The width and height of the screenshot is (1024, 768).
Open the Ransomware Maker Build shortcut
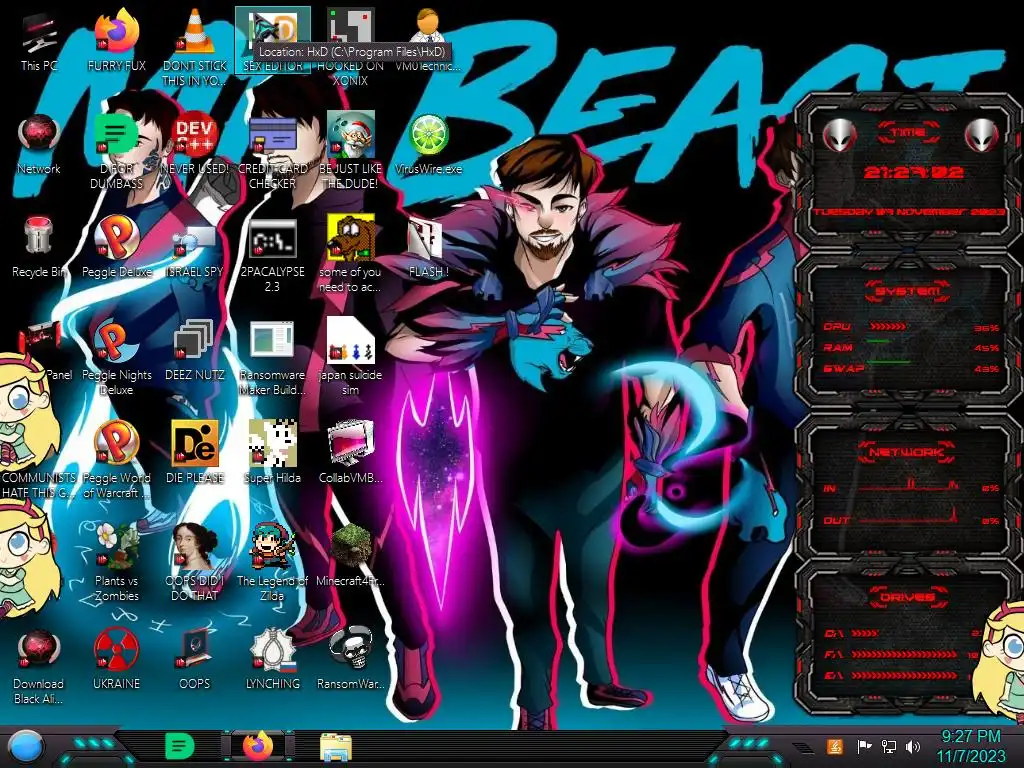pyautogui.click(x=272, y=358)
